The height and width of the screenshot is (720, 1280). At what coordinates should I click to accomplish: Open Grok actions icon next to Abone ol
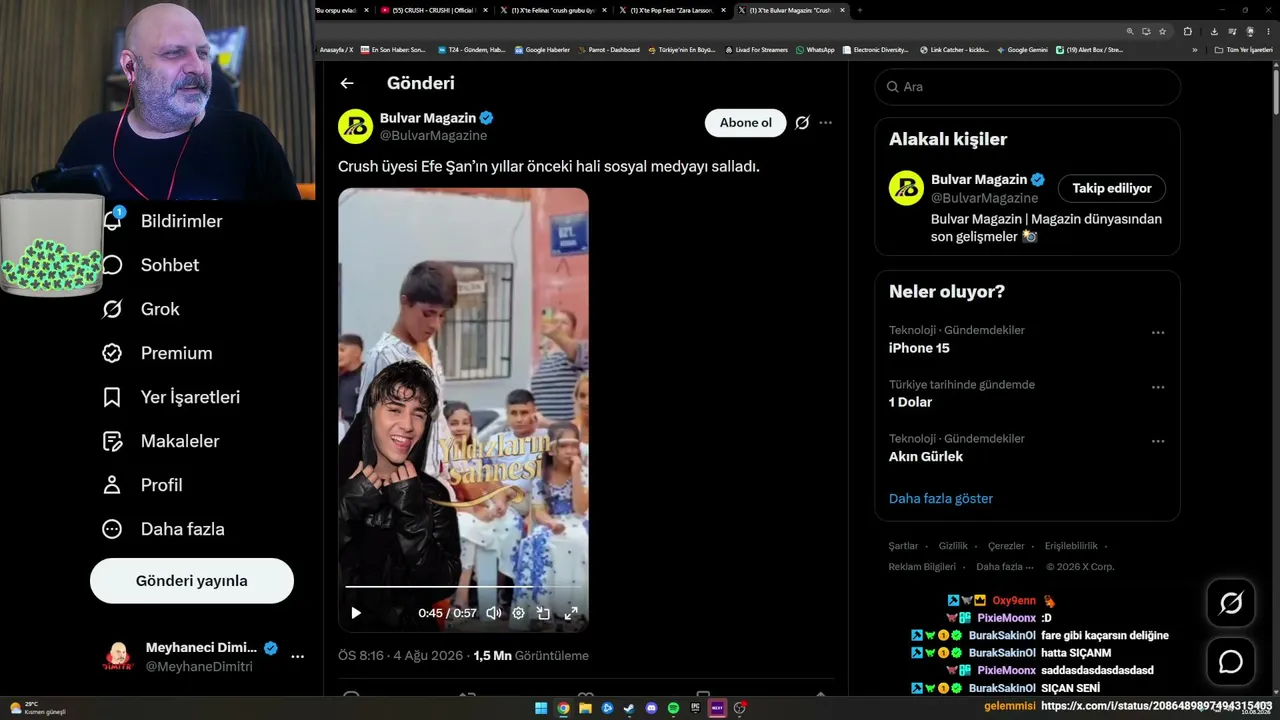coord(802,123)
